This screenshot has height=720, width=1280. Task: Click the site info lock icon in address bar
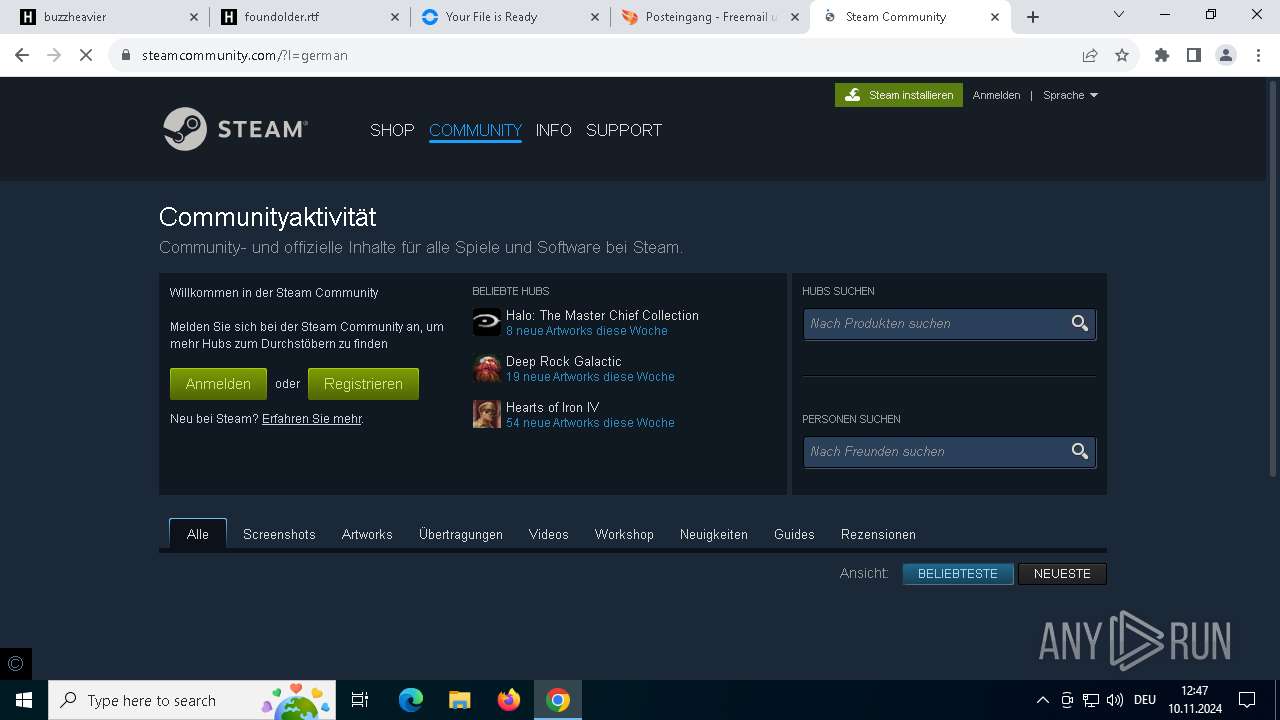pos(126,55)
